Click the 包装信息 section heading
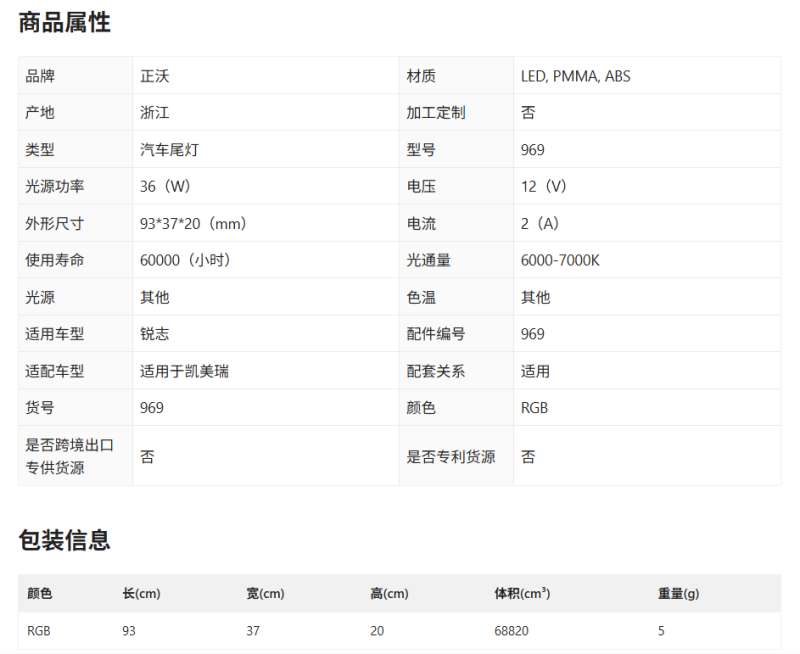 click(x=64, y=540)
